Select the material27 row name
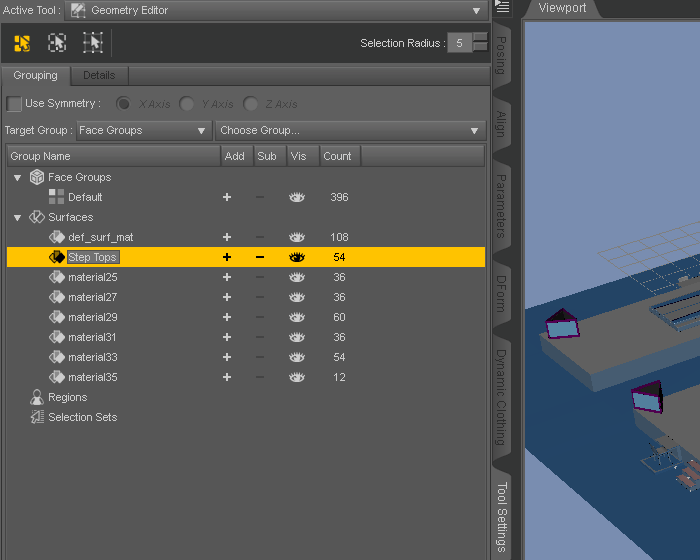Image resolution: width=700 pixels, height=560 pixels. 92,297
